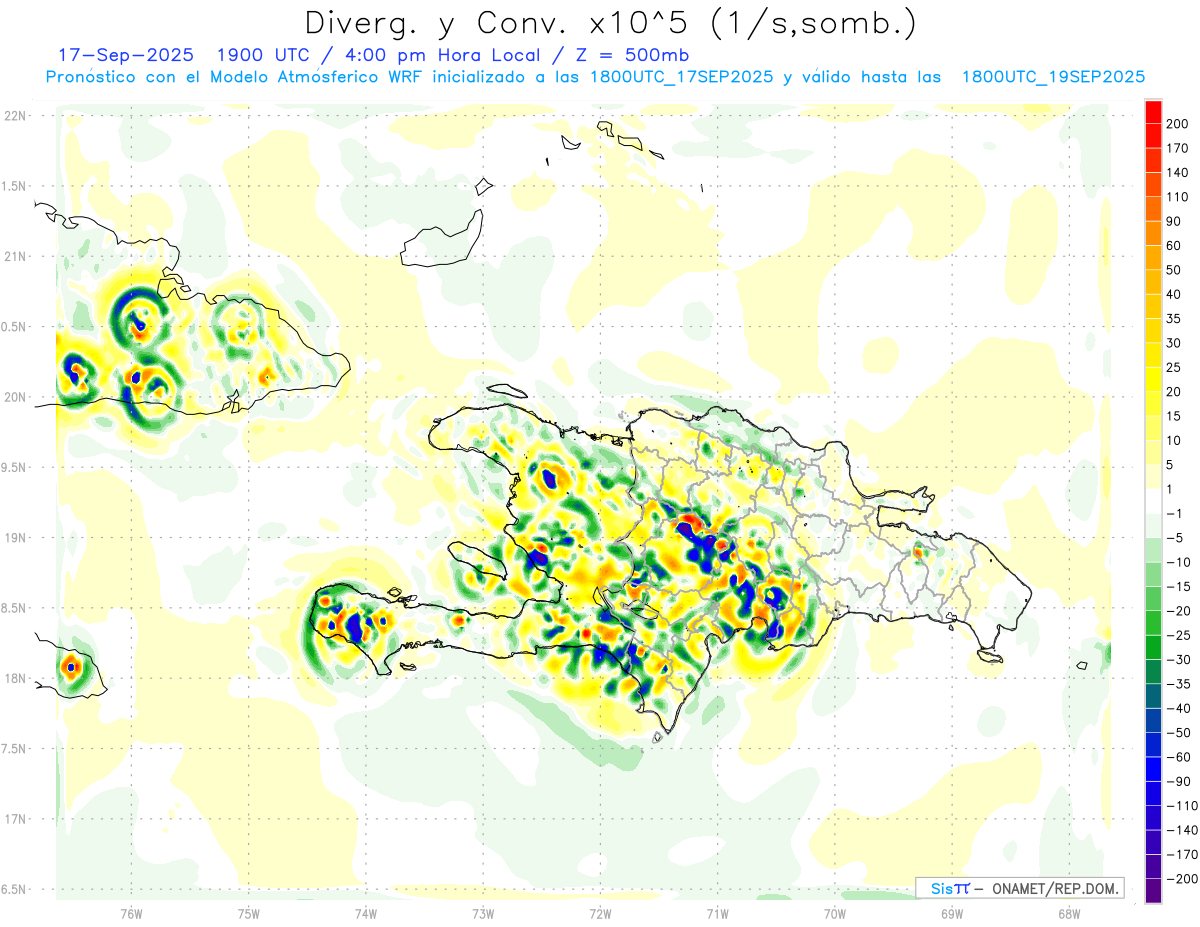The height and width of the screenshot is (927, 1200).
Task: Click the legend value -90
Action: click(1179, 781)
